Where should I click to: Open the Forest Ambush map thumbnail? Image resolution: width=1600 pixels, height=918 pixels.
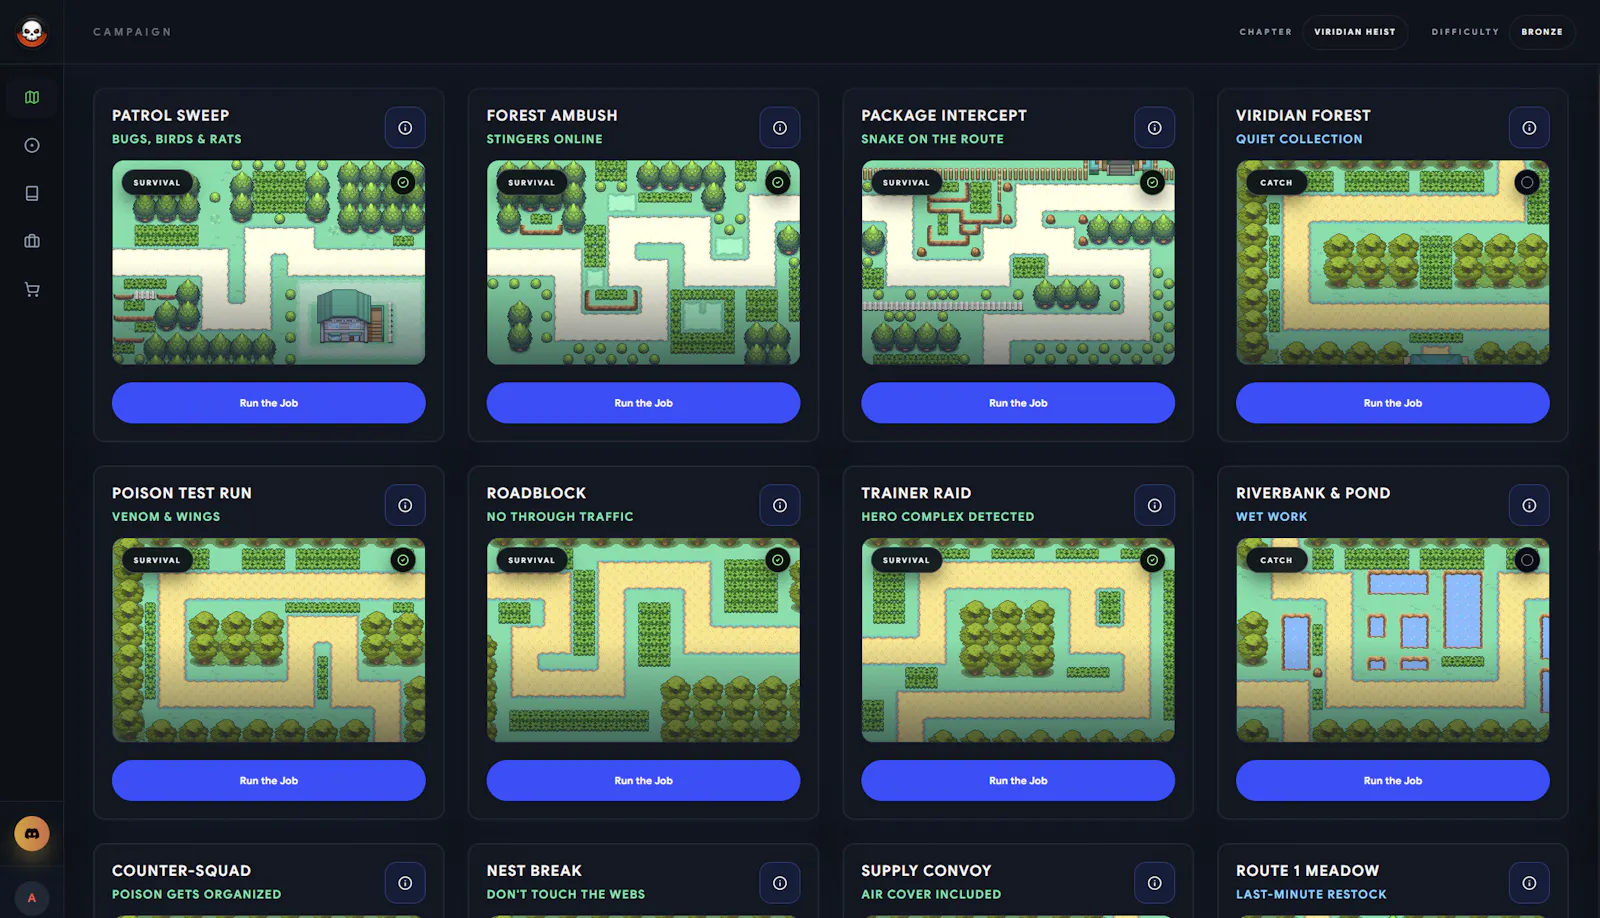[x=643, y=263]
